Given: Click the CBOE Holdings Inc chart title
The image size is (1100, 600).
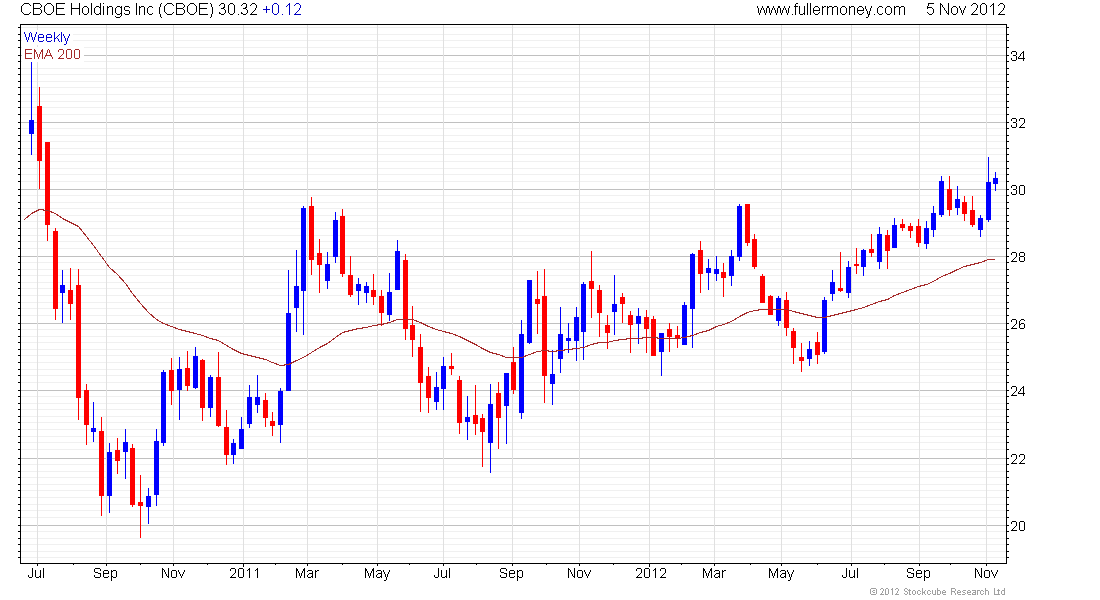Looking at the screenshot, I should coord(116,10).
